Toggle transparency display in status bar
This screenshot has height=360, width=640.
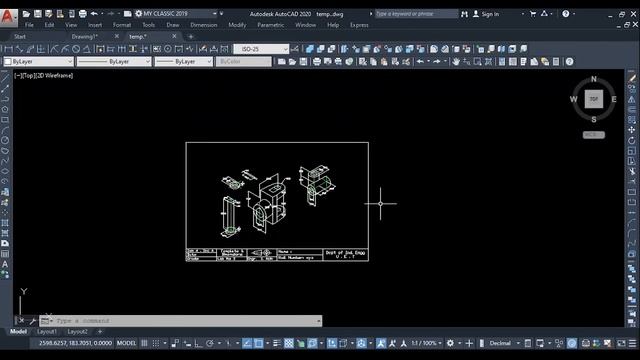(x=289, y=343)
